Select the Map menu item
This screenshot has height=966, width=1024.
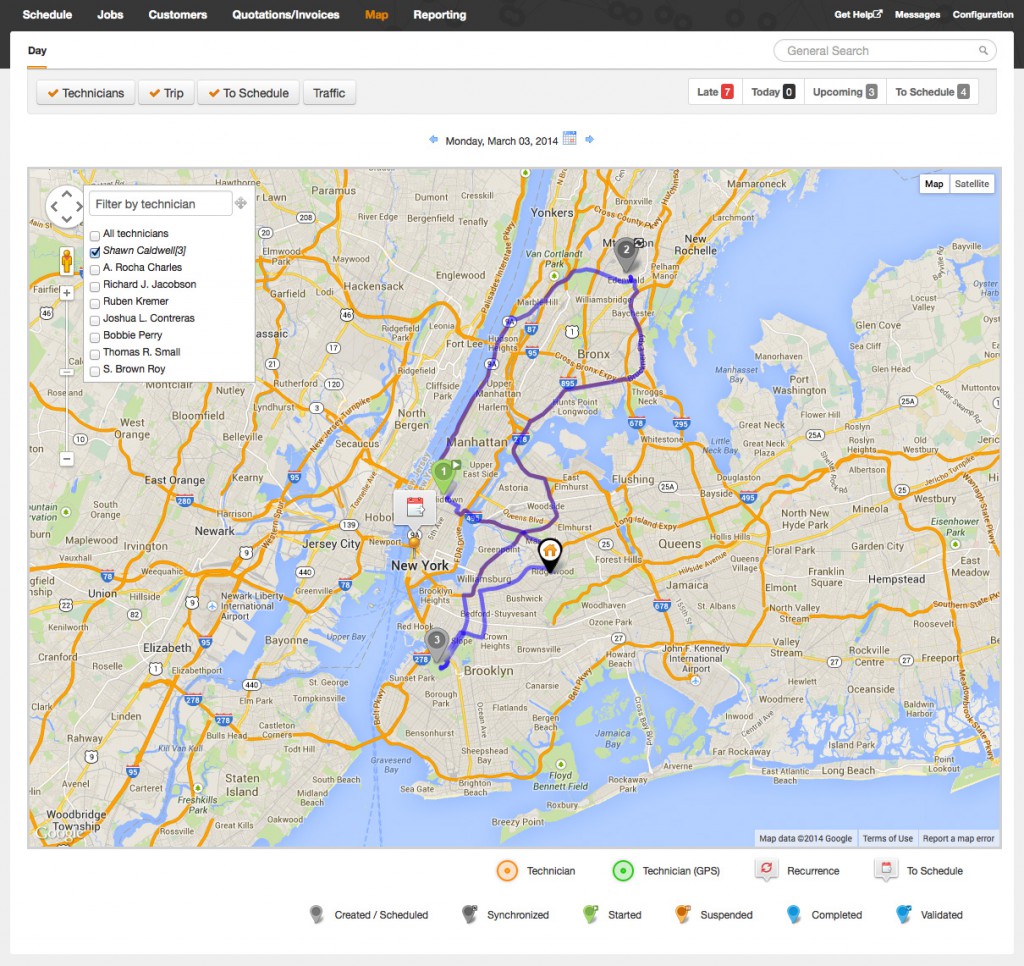[376, 14]
